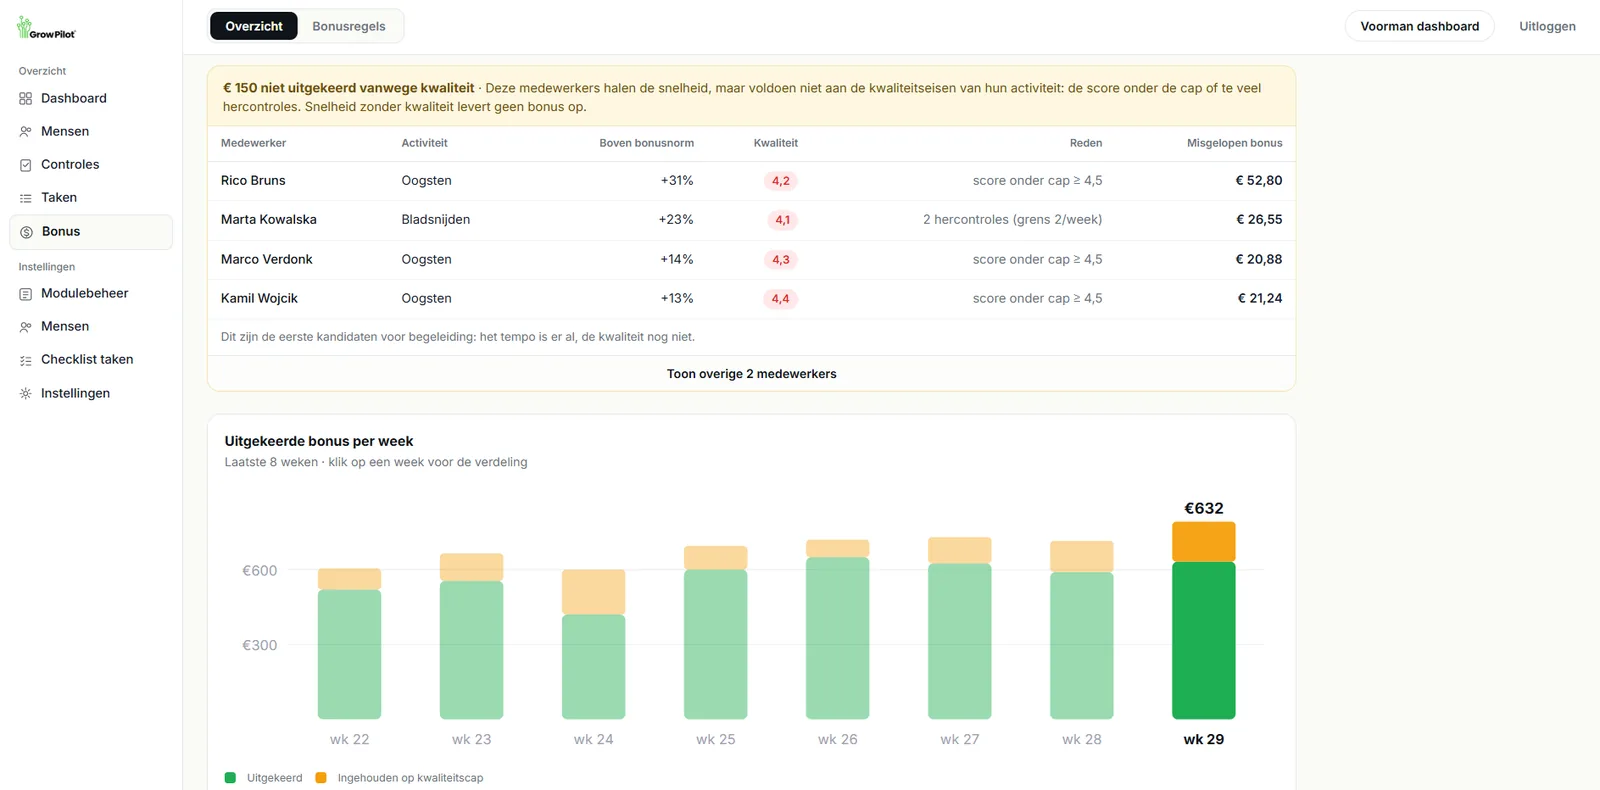Click the 4,4 quality score badge
Image resolution: width=1600 pixels, height=790 pixels.
[781, 298]
